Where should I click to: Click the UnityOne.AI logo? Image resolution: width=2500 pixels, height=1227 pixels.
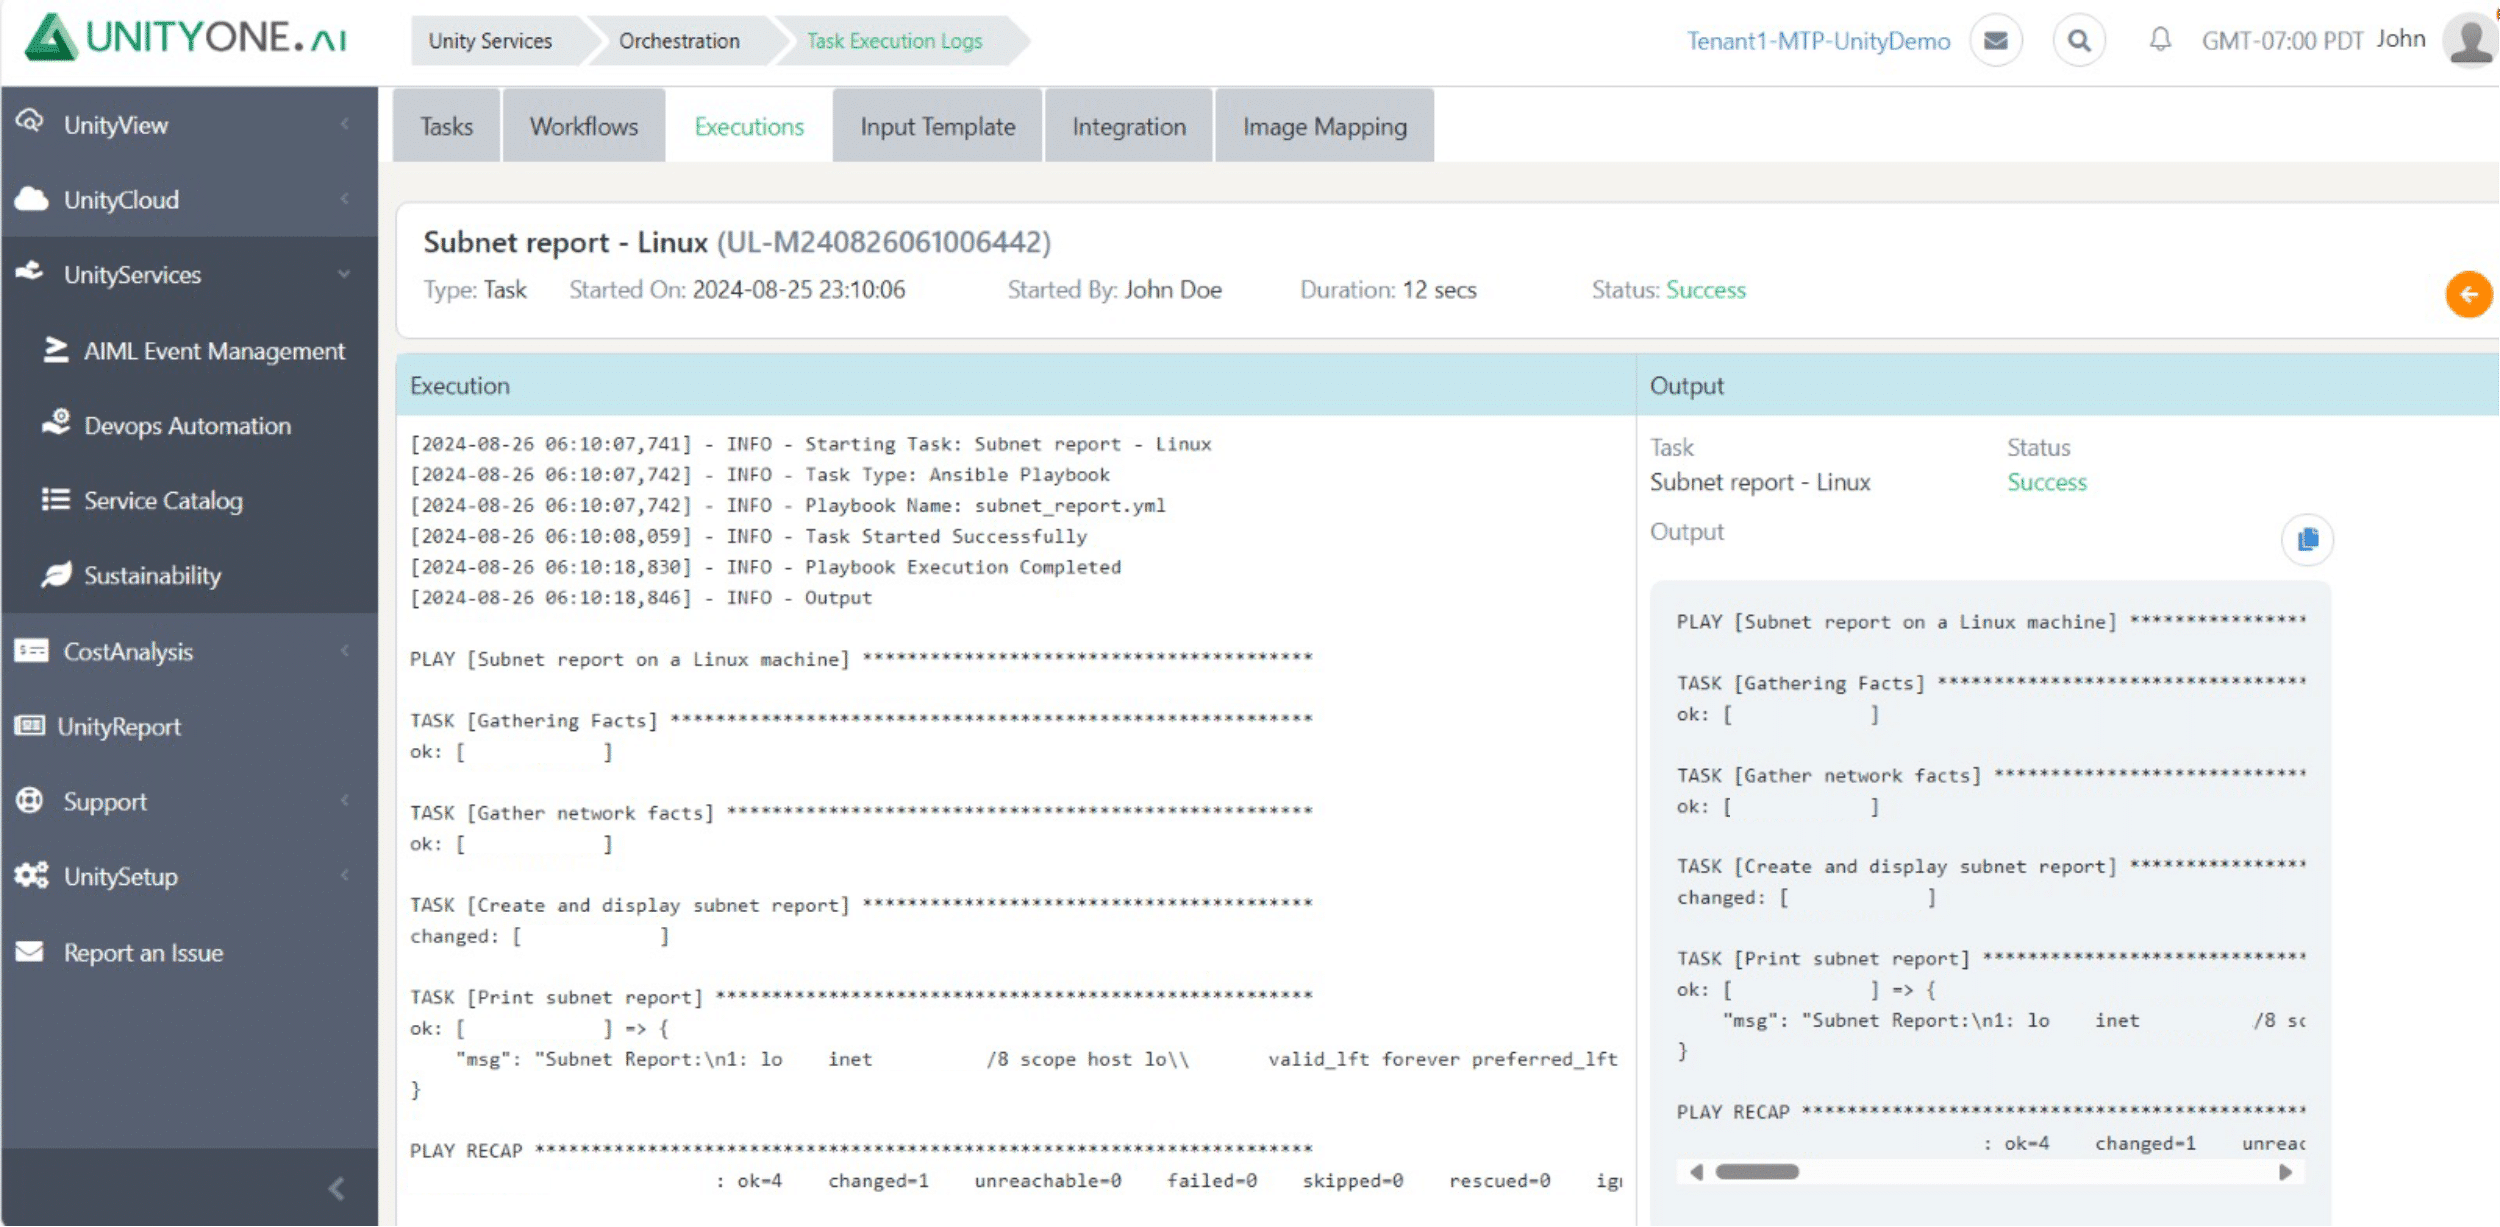tap(187, 38)
